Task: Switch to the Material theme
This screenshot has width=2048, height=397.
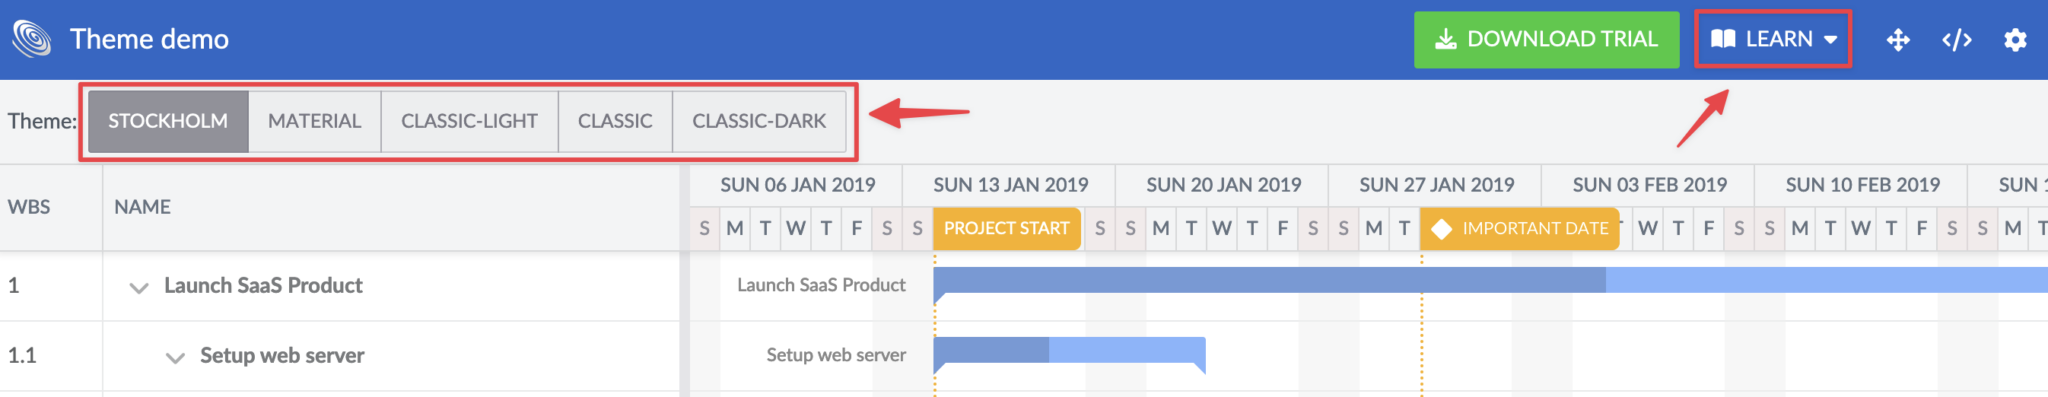Action: tap(314, 121)
